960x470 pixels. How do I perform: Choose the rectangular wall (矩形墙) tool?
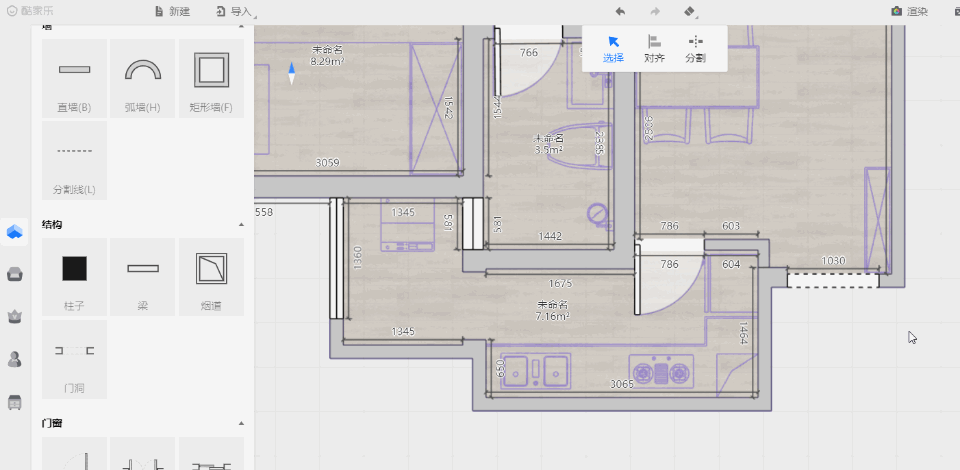click(x=210, y=78)
